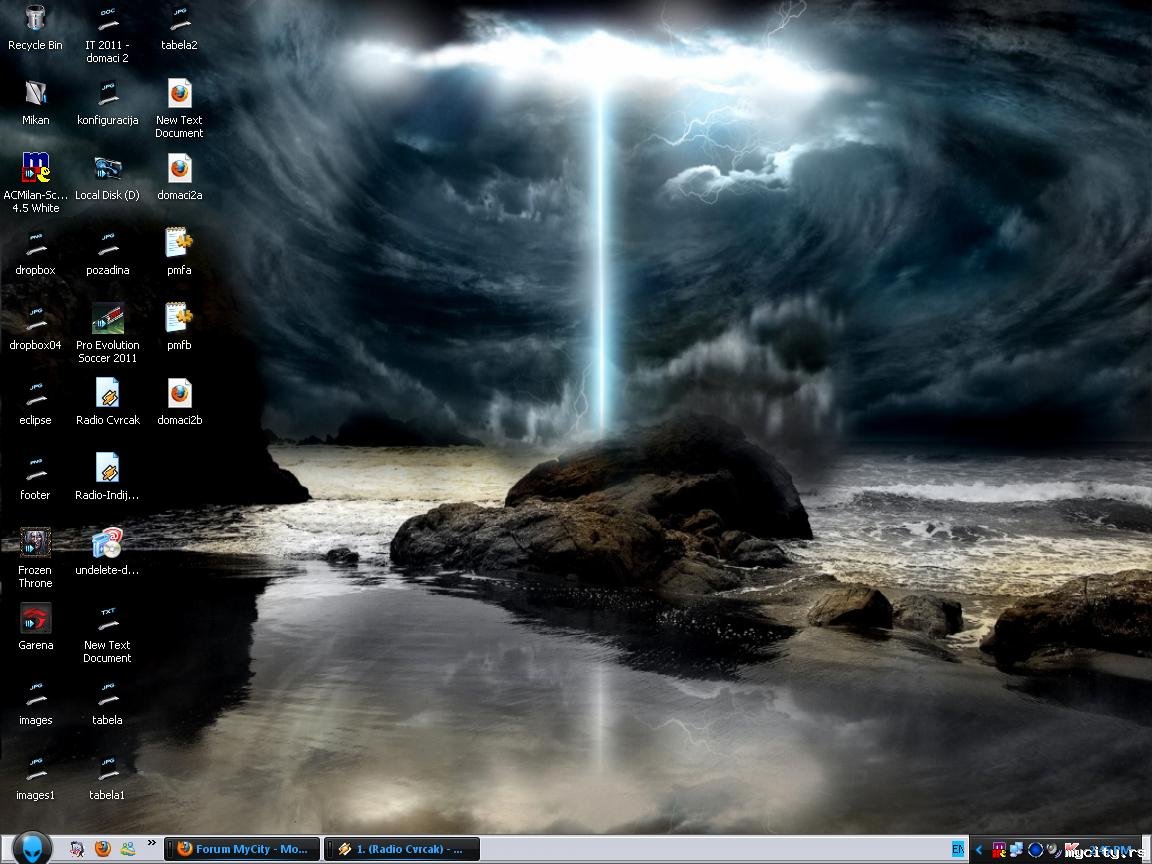Open the pmfa script file

coord(179,252)
